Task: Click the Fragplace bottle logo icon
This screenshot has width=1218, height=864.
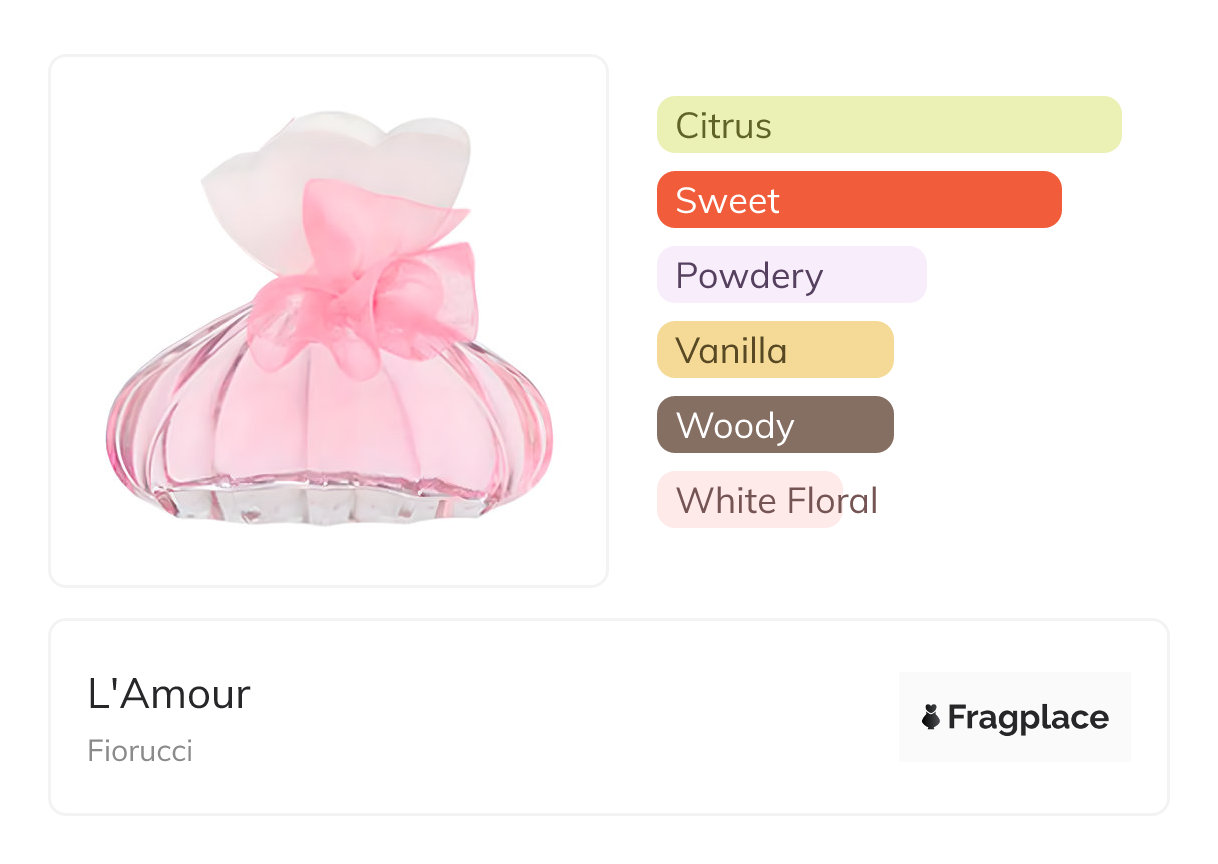Action: pos(931,717)
